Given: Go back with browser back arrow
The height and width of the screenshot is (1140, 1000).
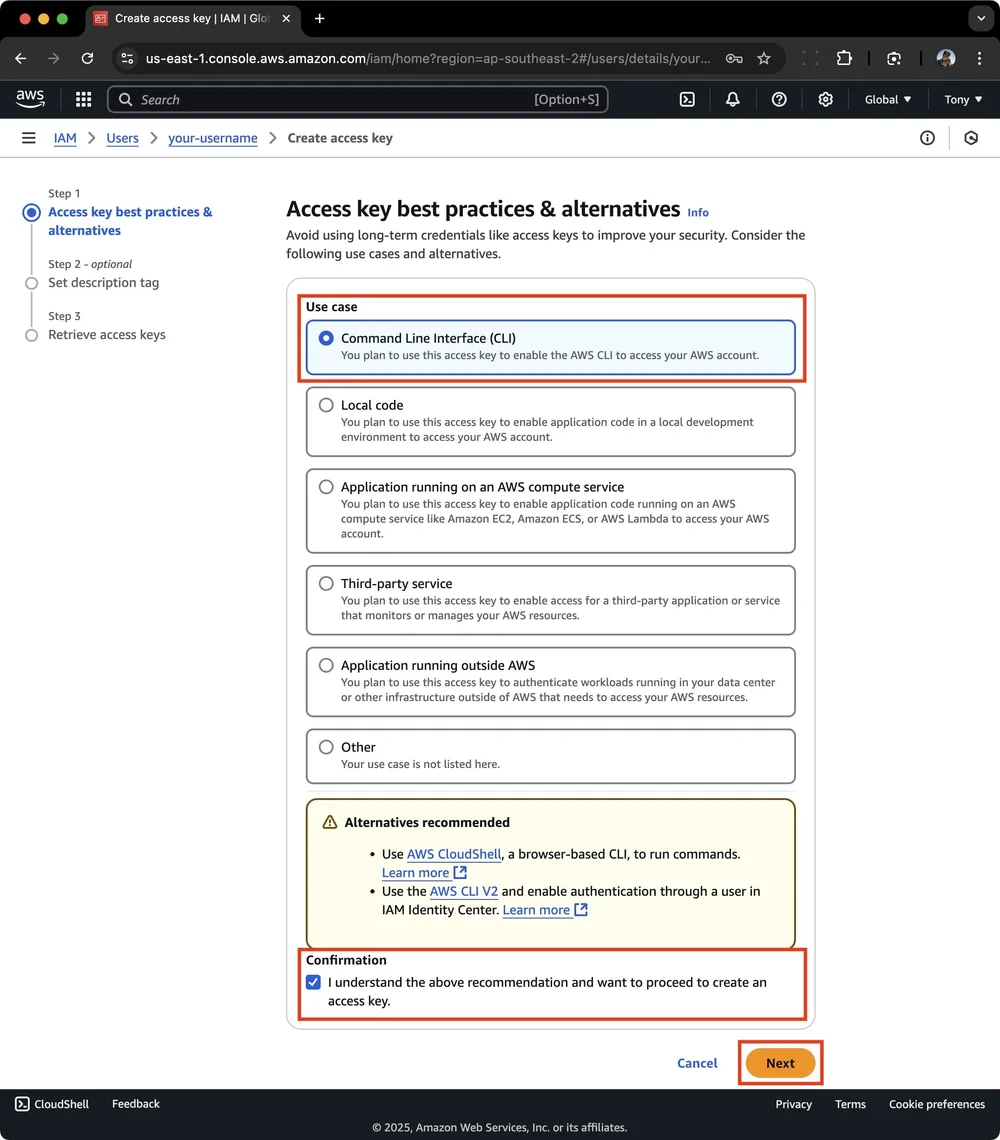Looking at the screenshot, I should pos(20,58).
